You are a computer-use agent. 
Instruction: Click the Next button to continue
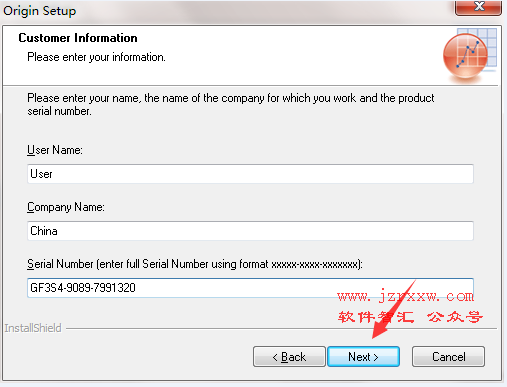[x=363, y=357]
